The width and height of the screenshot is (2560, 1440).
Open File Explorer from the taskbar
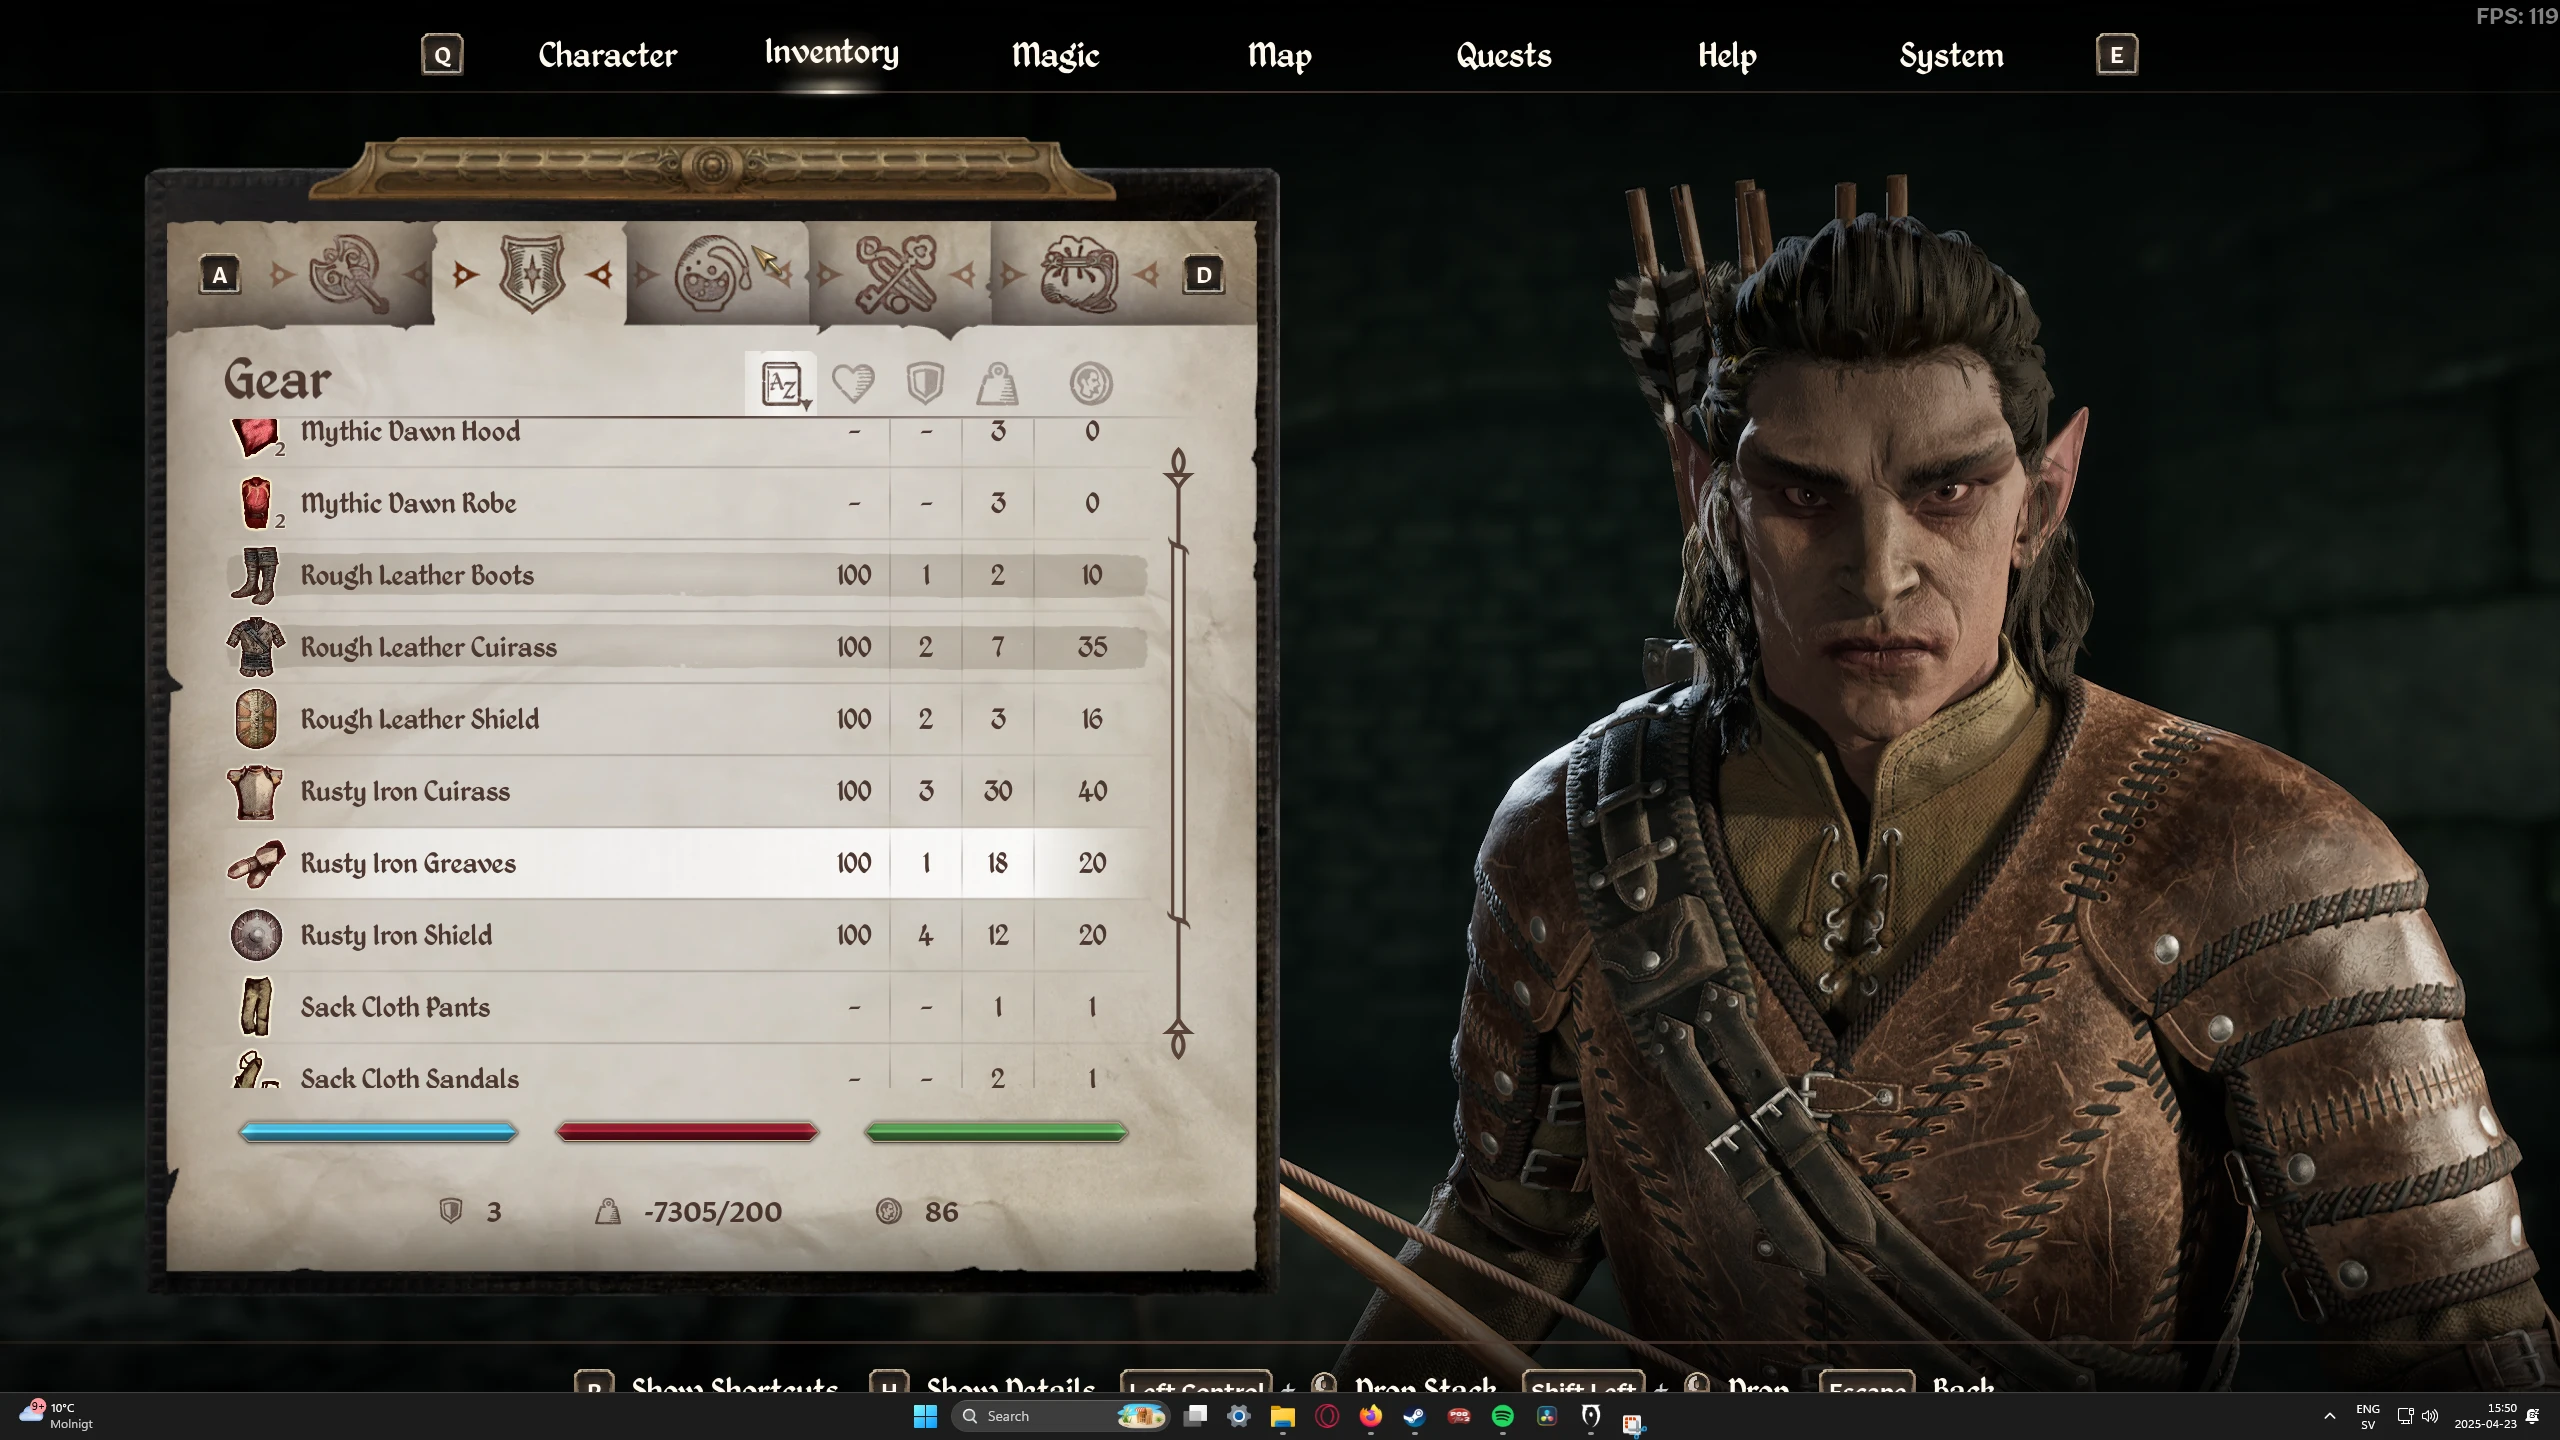pos(1282,1416)
